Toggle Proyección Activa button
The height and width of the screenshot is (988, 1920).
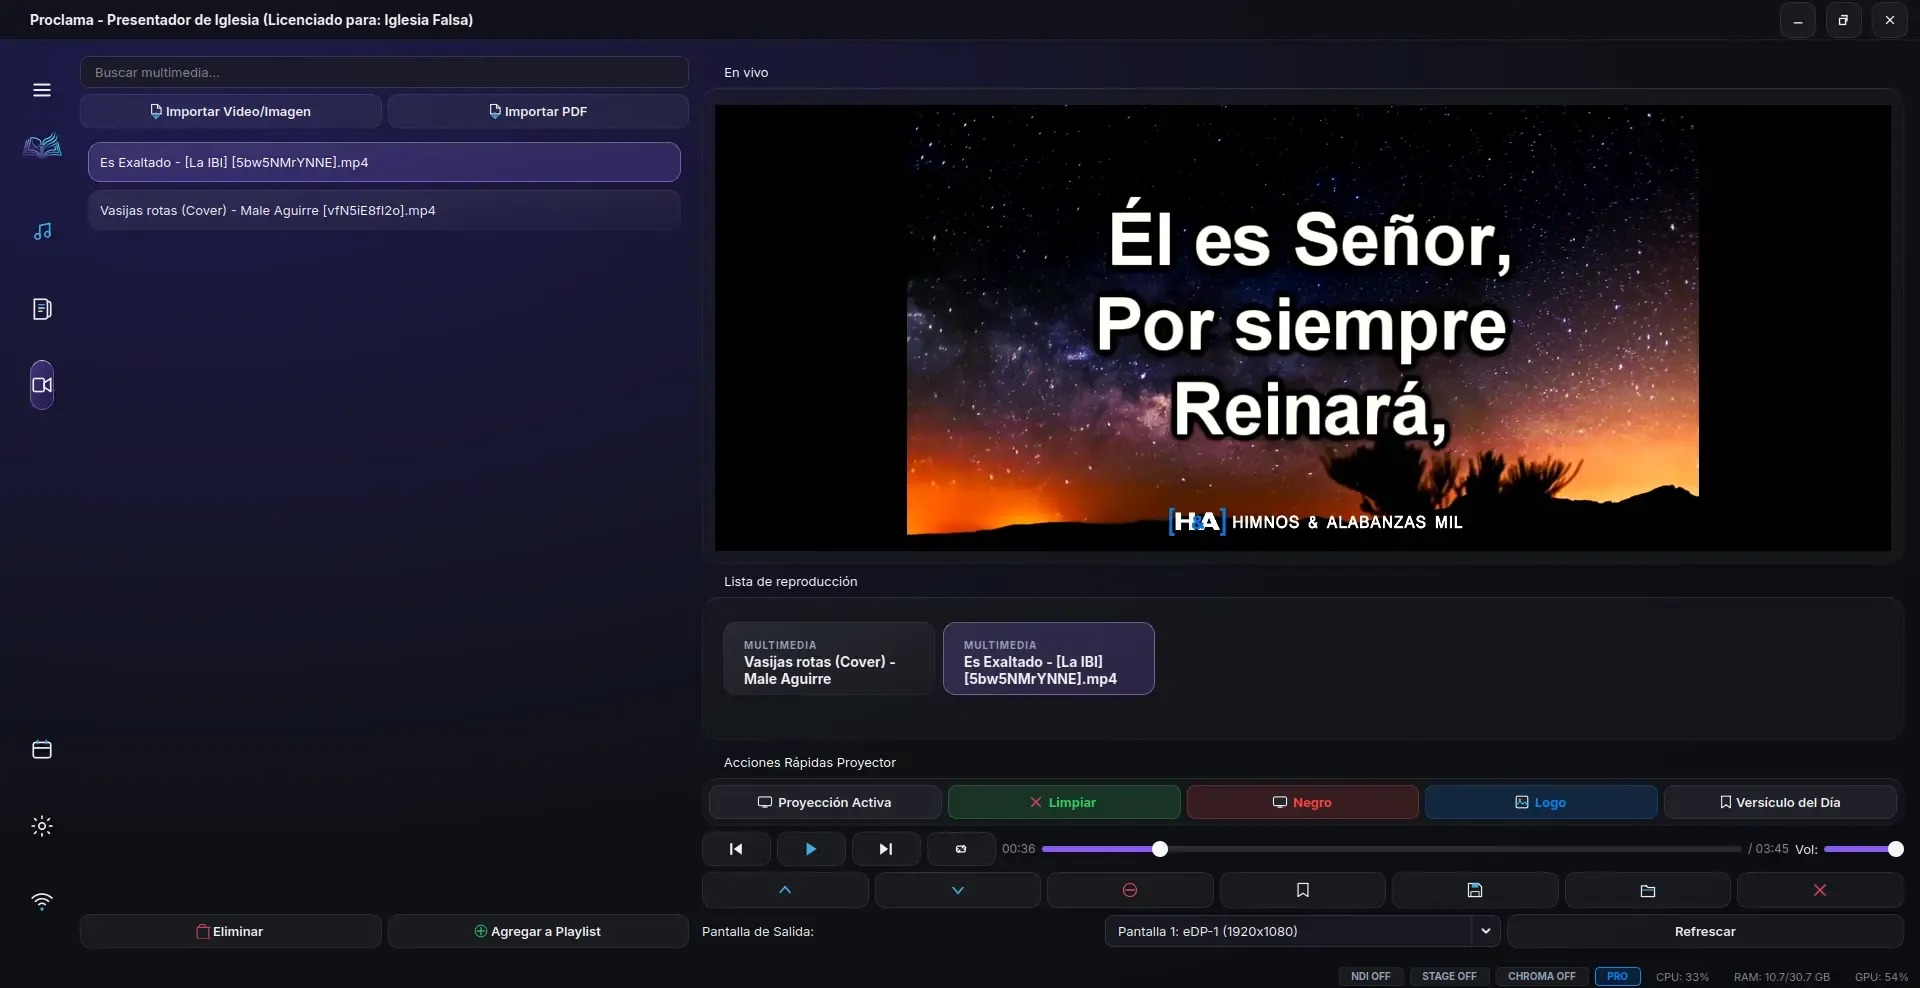point(825,802)
